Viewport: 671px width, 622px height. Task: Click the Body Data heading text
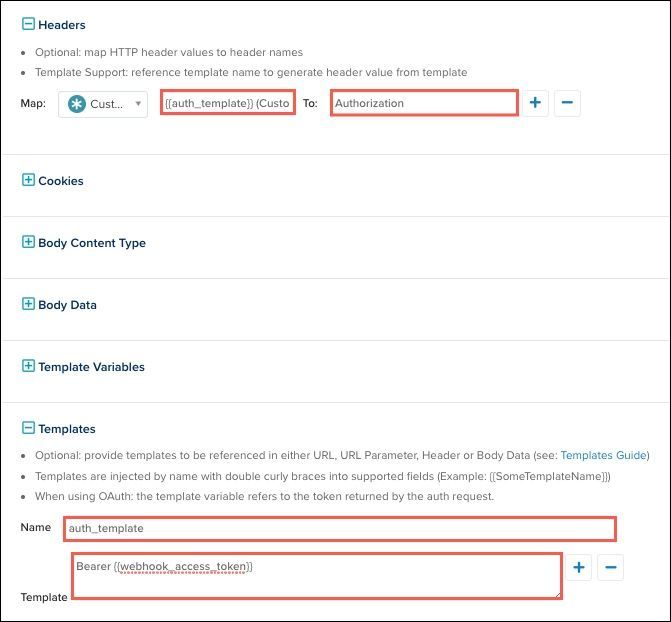click(67, 305)
